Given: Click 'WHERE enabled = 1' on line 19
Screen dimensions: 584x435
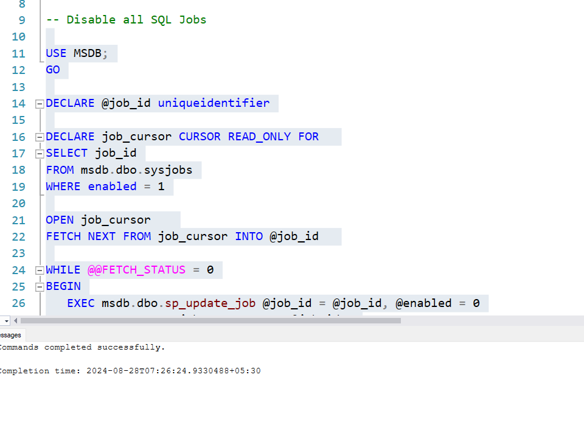Looking at the screenshot, I should point(105,187).
